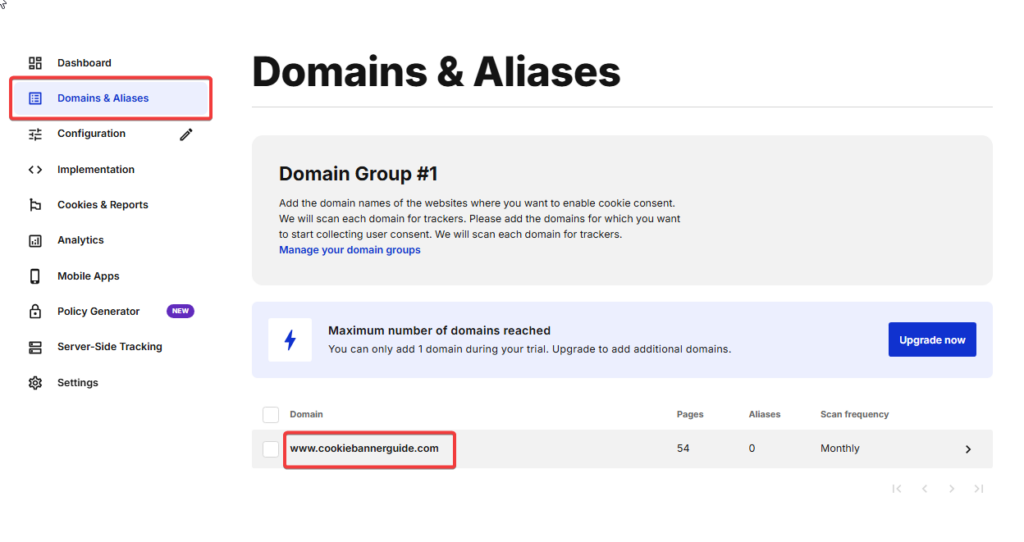The width and height of the screenshot is (1024, 542).
Task: Click the Aliases column header
Action: tap(764, 414)
